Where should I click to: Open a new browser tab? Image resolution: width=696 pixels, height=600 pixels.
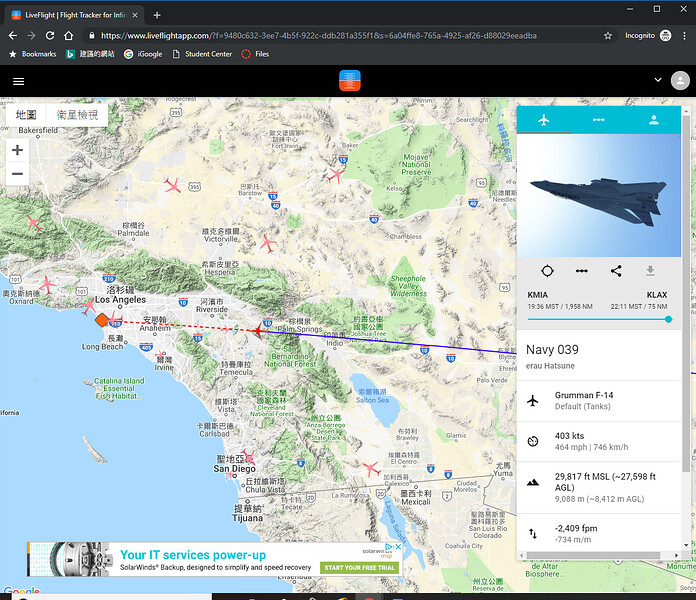pyautogui.click(x=157, y=15)
